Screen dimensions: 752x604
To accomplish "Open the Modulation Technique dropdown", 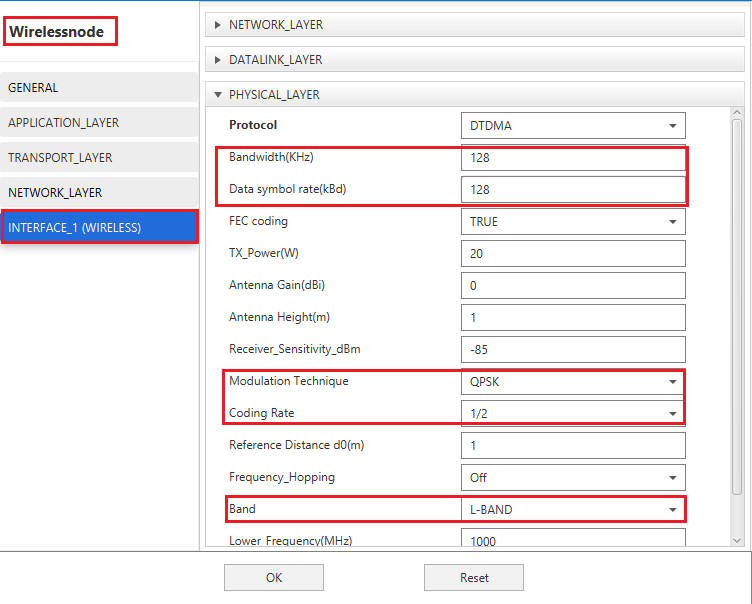I will [572, 381].
